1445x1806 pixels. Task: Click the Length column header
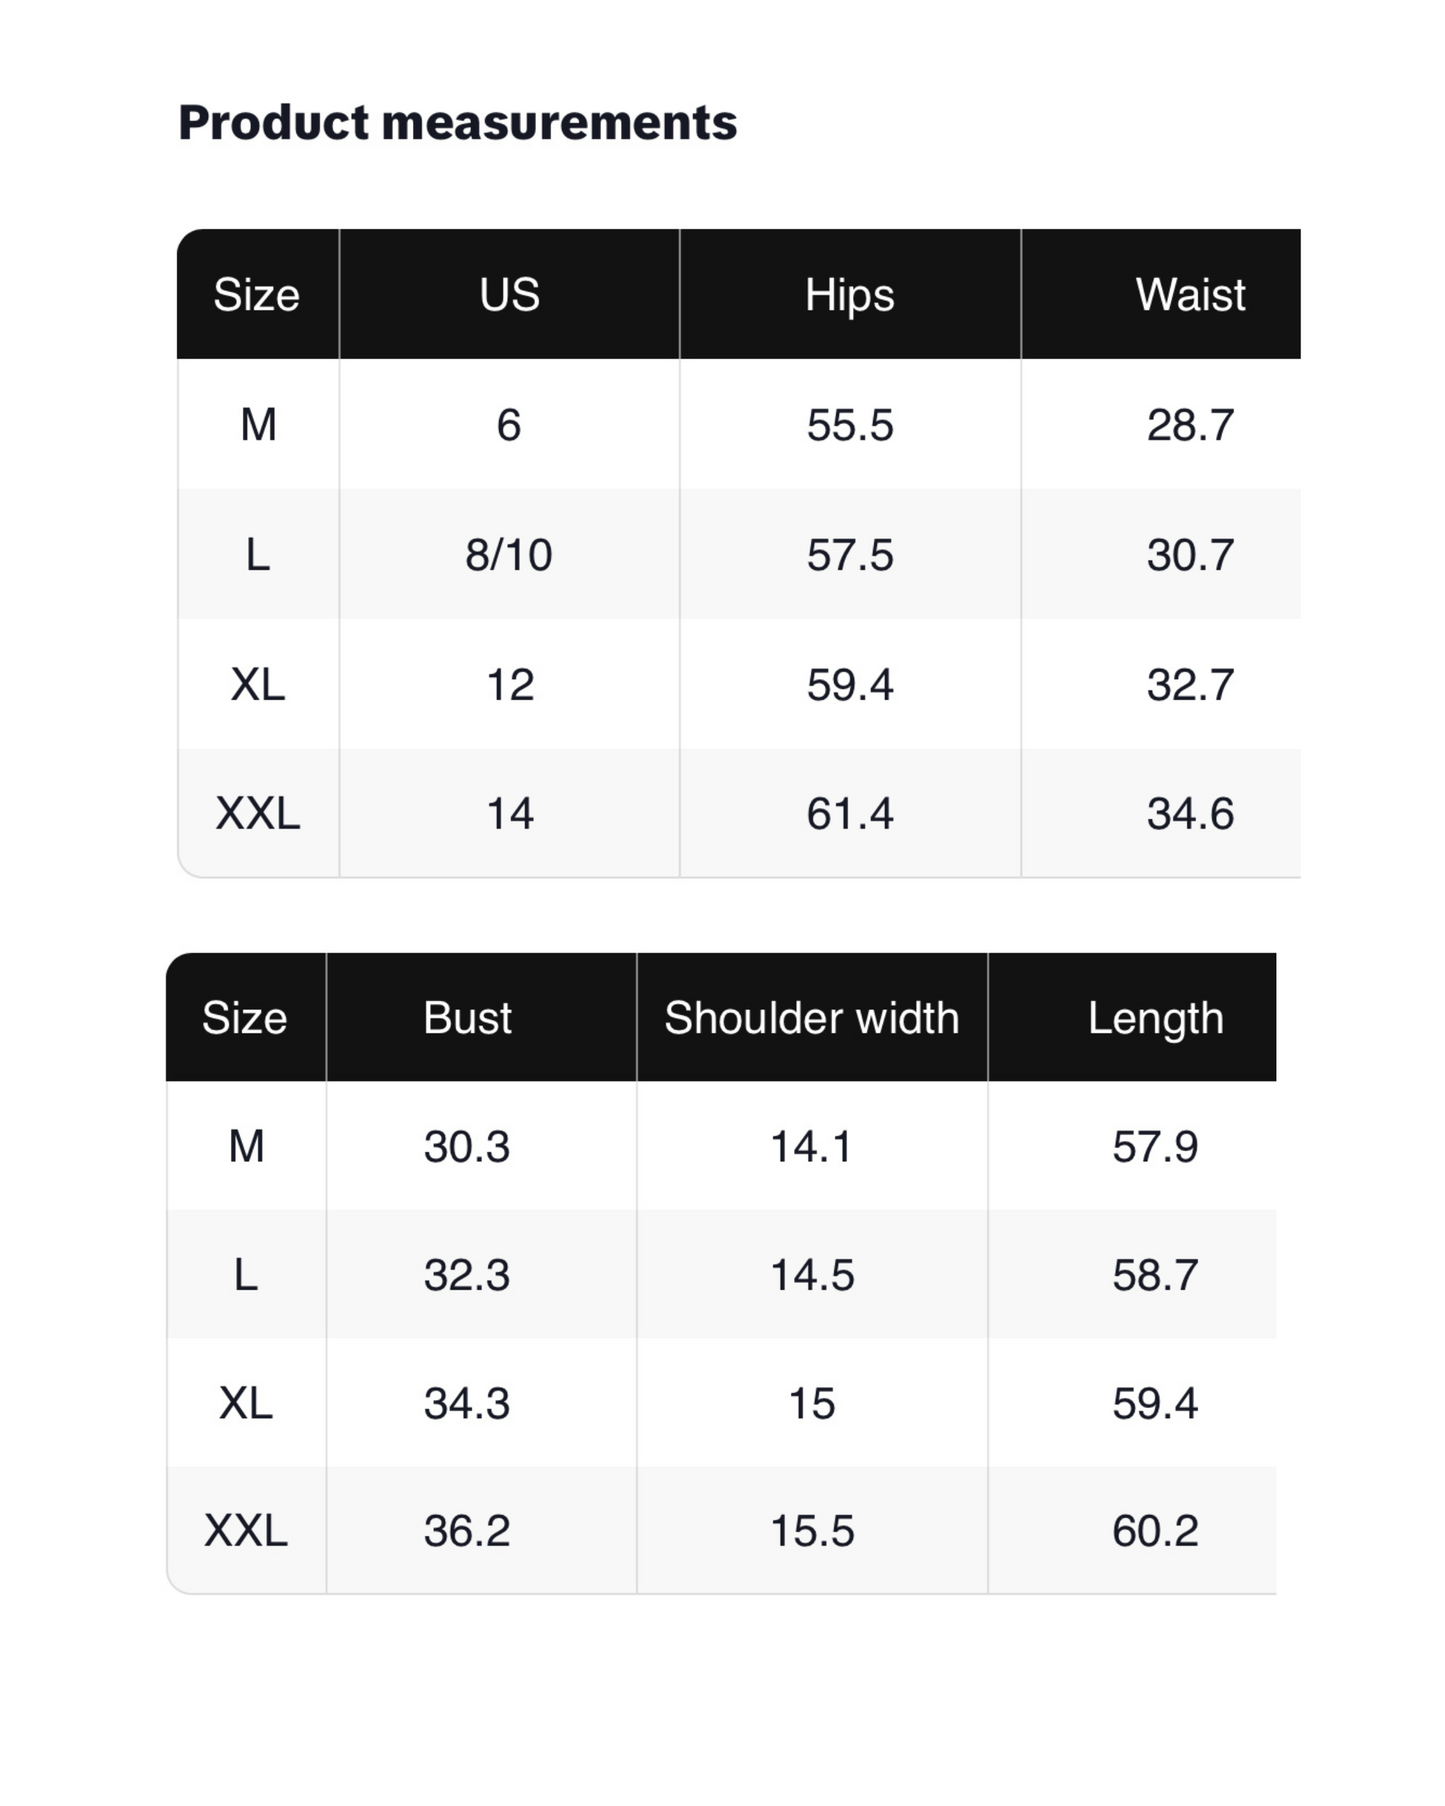pos(1155,1018)
